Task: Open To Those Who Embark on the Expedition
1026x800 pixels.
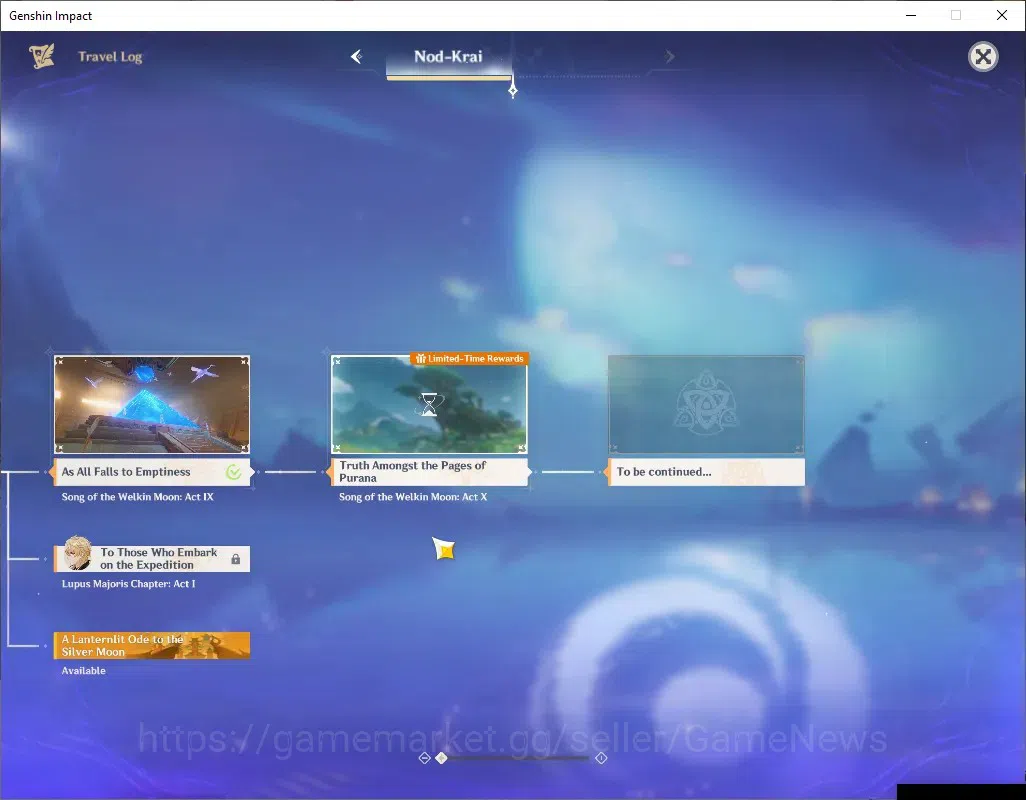Action: coord(152,559)
